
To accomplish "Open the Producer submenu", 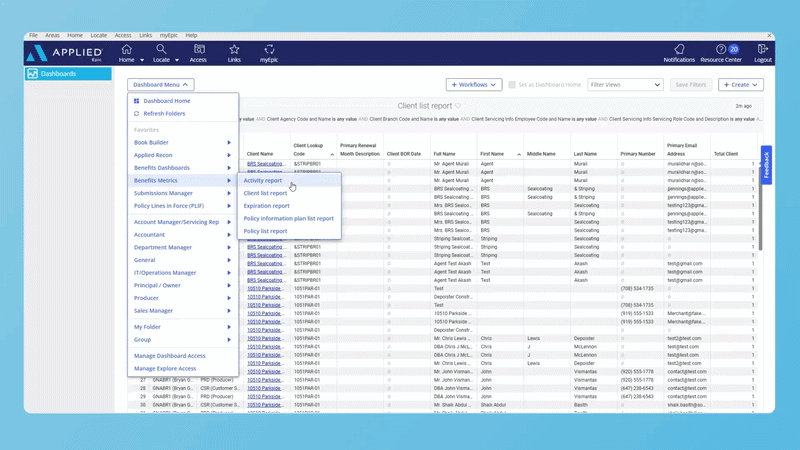I will [183, 298].
